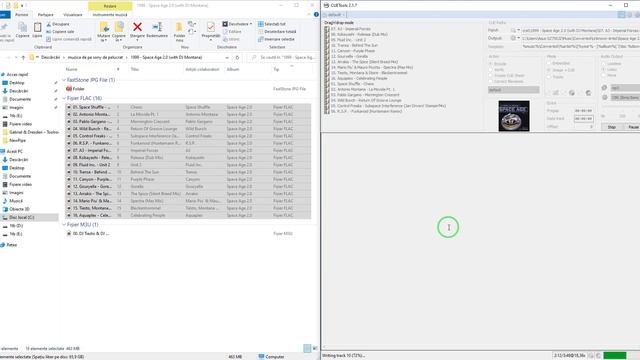Select 16. R.S.P. track in CUETools list

click(x=367, y=111)
